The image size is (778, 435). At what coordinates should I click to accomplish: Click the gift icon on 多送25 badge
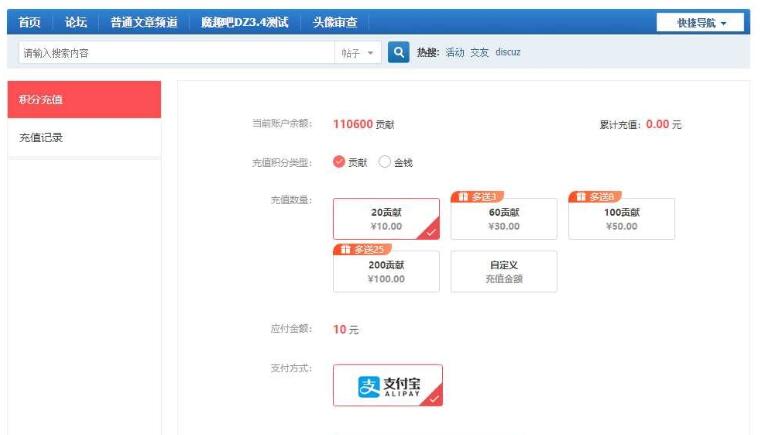345,249
